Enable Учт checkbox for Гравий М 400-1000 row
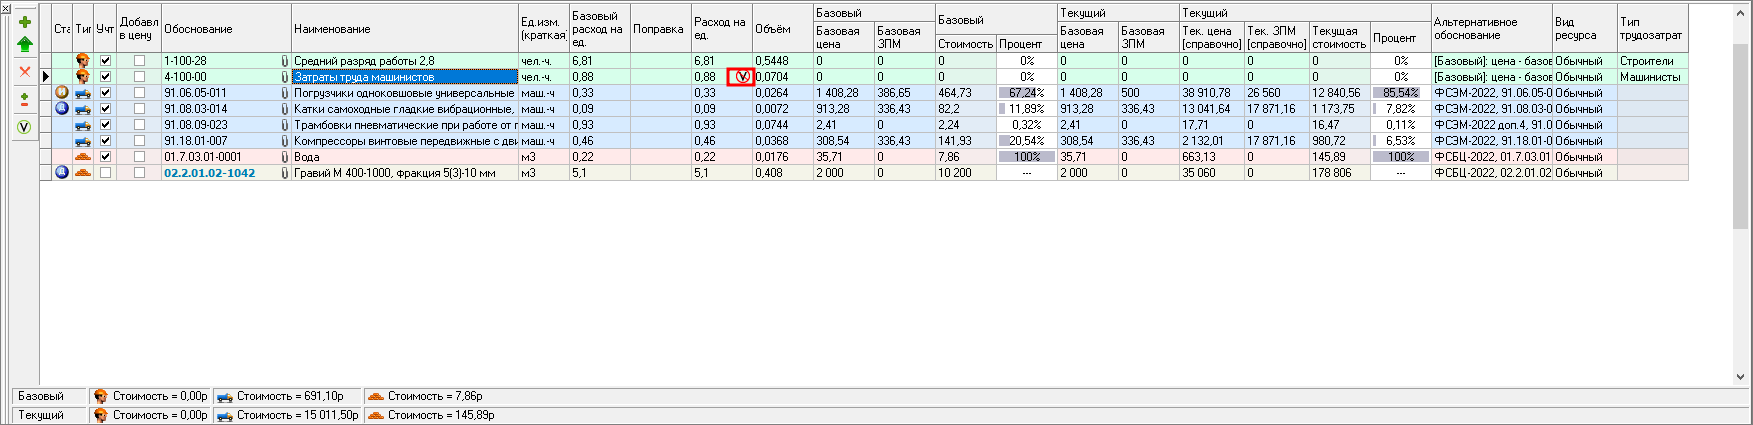1753x425 pixels. pos(105,173)
